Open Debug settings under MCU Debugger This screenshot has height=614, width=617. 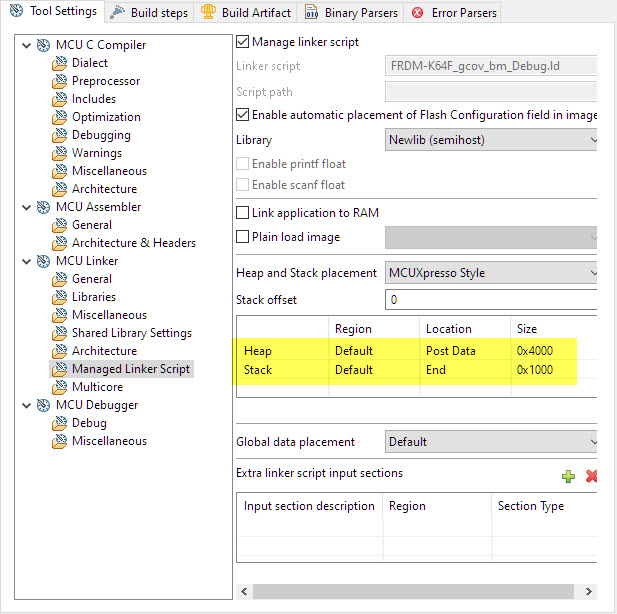[x=89, y=423]
